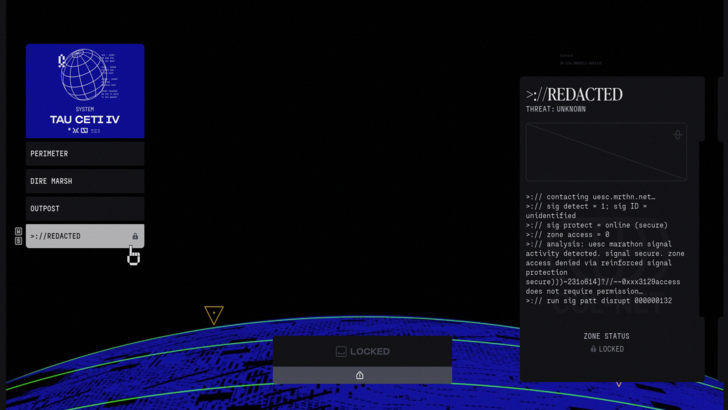Select the PERIMETER zone
This screenshot has height=410, width=728.
[x=85, y=154]
